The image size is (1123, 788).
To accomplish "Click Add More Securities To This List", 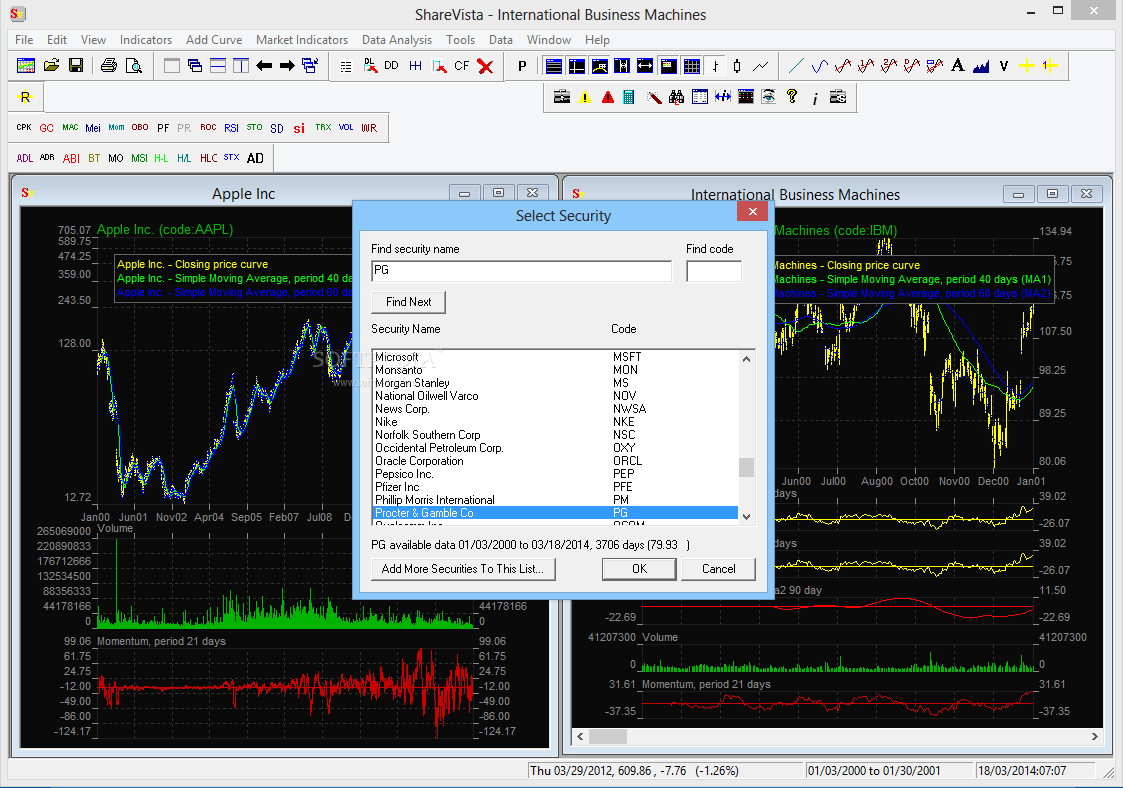I will [x=463, y=569].
